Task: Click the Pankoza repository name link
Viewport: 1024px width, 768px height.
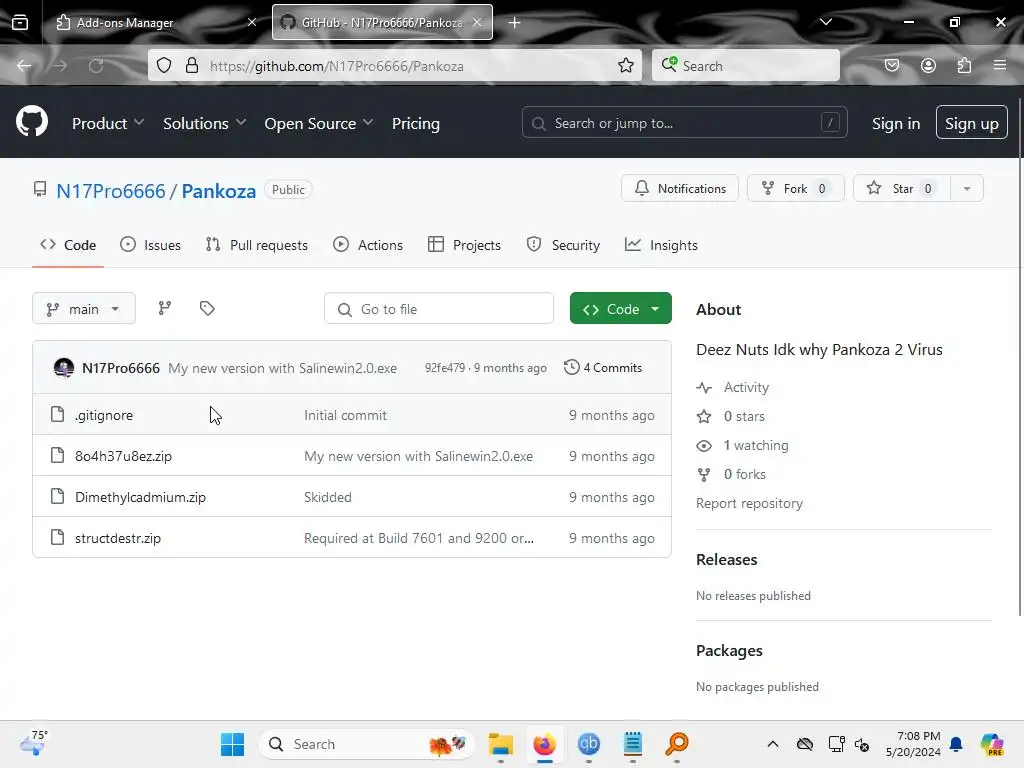Action: [x=218, y=191]
